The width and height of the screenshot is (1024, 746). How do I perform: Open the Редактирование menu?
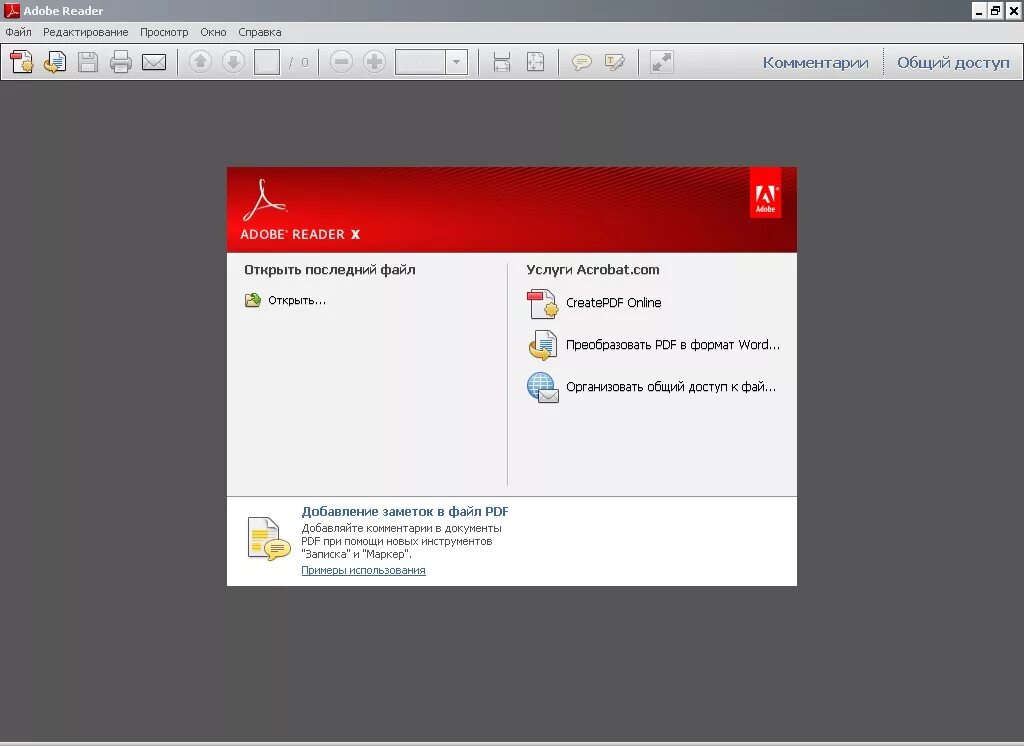(x=86, y=32)
